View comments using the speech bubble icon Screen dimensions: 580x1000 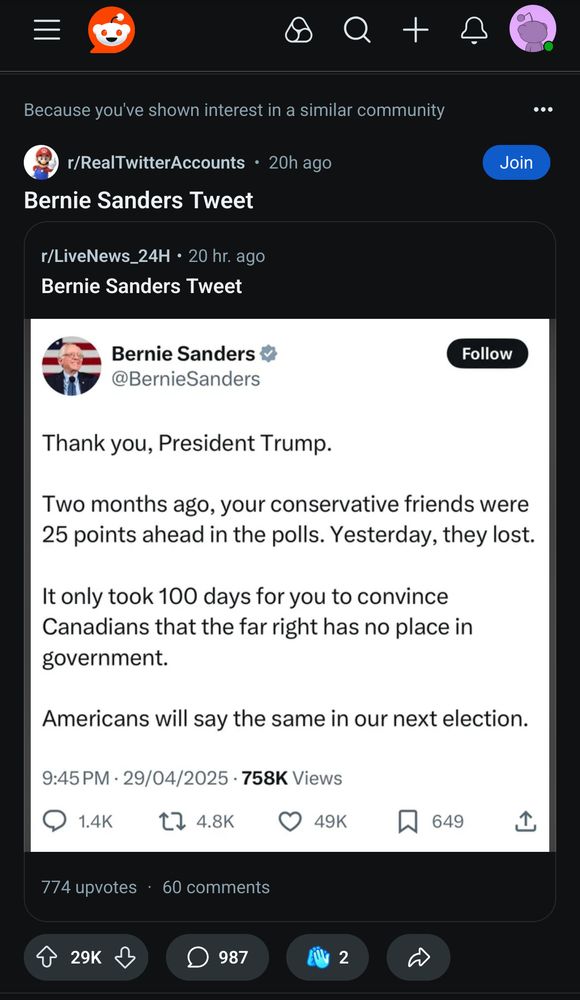click(217, 957)
